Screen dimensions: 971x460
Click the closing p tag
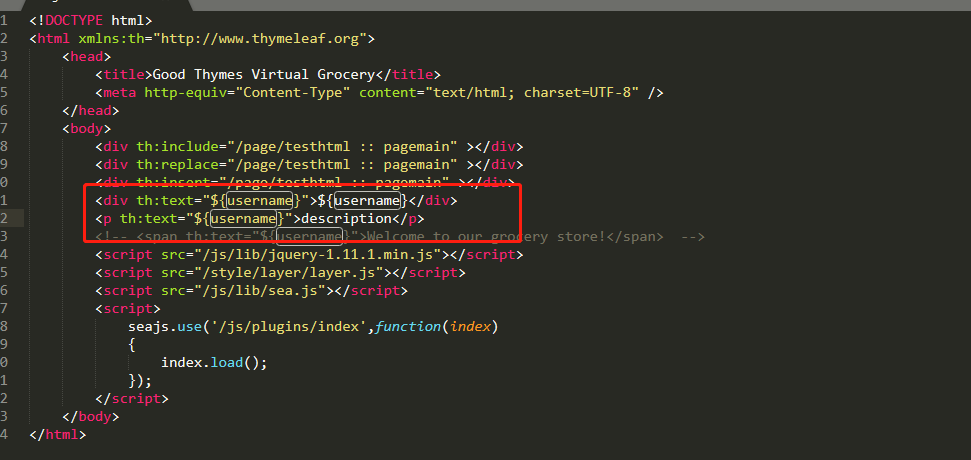pos(408,219)
